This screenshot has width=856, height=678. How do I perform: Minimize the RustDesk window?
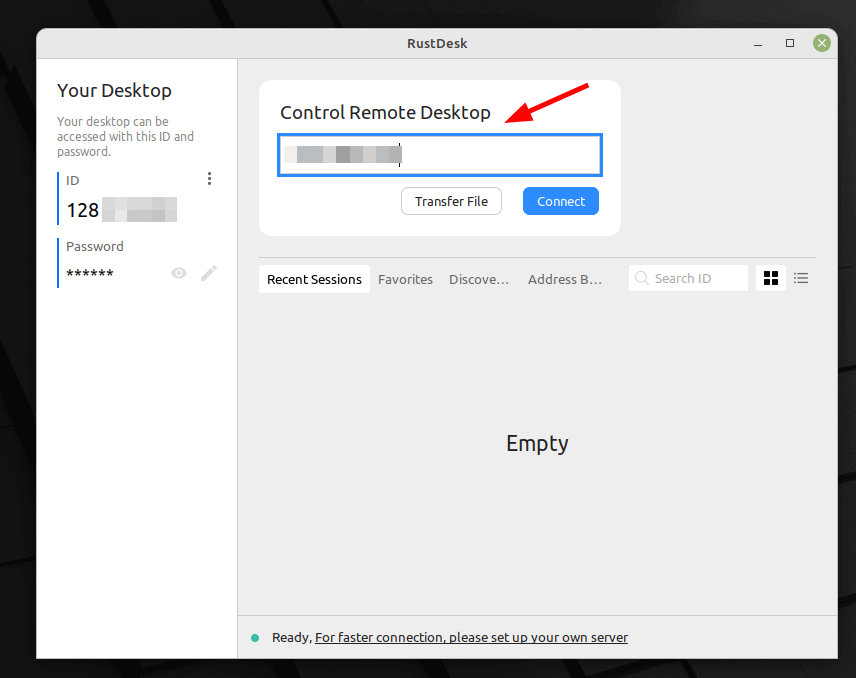click(757, 43)
